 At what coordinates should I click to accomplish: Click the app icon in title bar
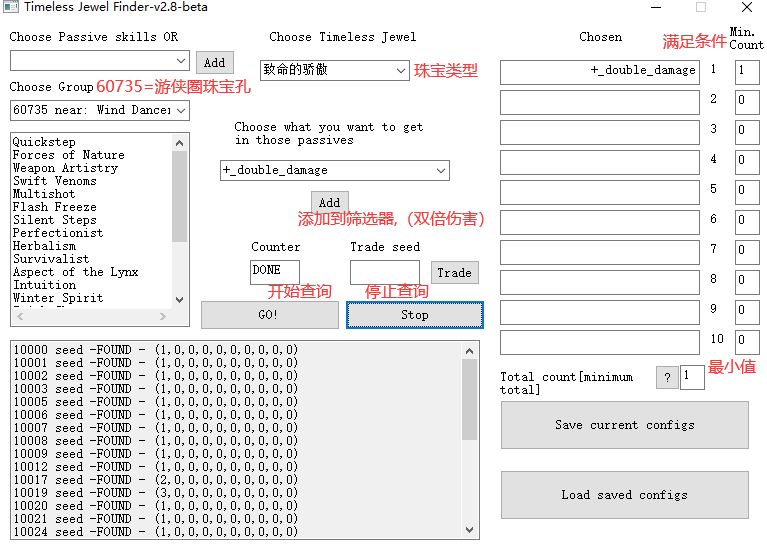point(11,7)
